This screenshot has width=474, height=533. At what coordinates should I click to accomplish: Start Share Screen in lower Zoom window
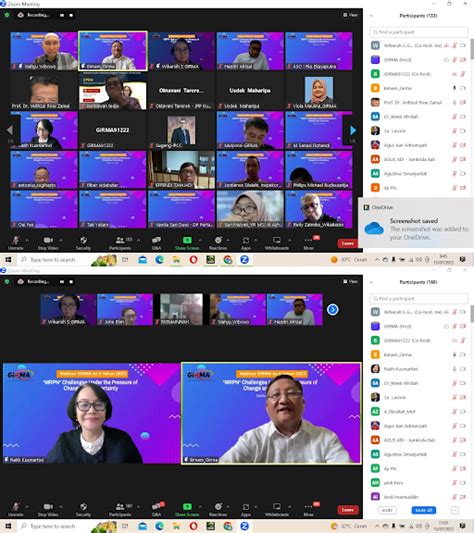pyautogui.click(x=187, y=509)
